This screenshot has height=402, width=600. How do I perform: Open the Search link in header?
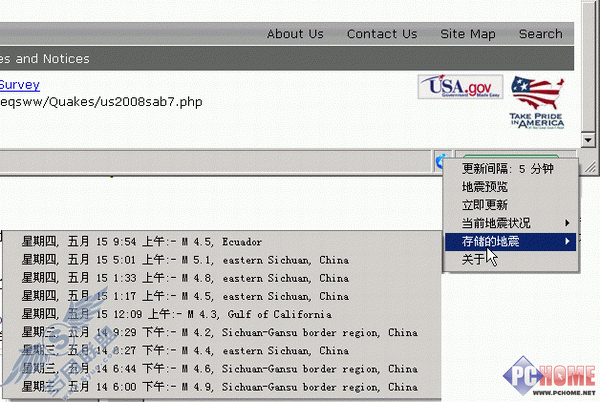540,34
